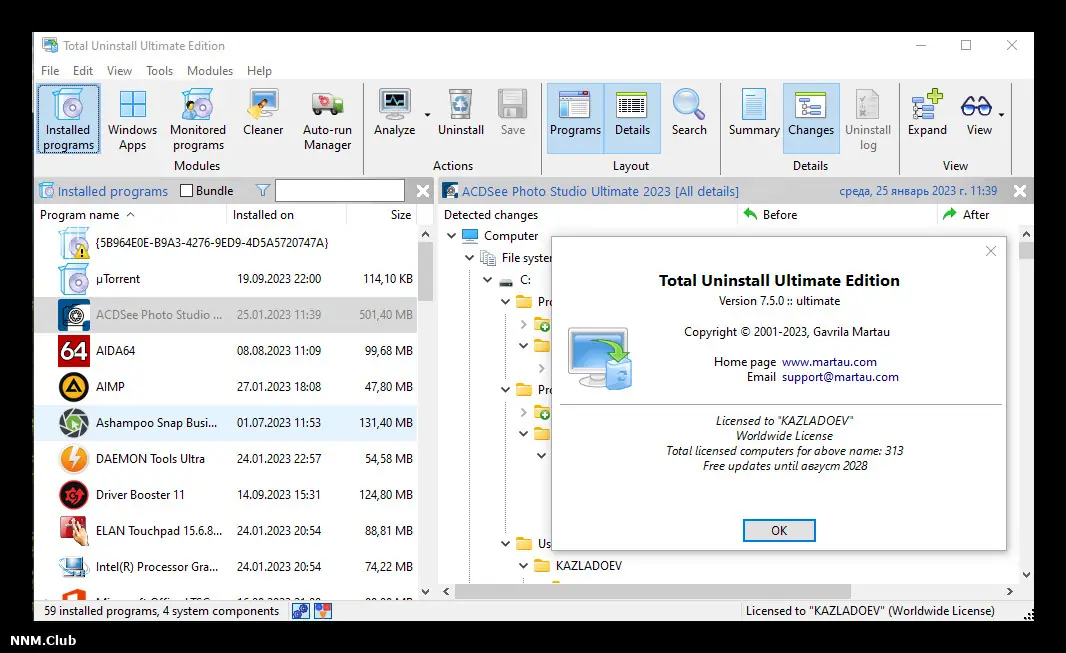Select ELAN Touchpad entry icon

[73, 531]
